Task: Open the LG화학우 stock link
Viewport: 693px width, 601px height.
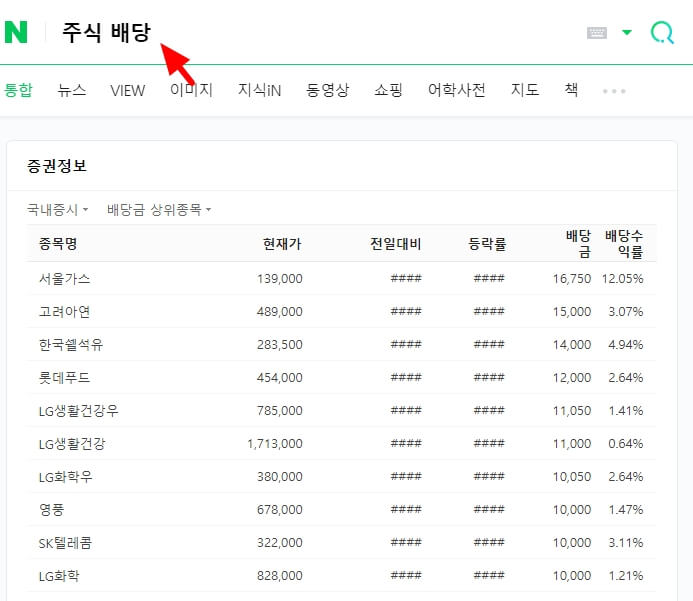Action: 65,477
